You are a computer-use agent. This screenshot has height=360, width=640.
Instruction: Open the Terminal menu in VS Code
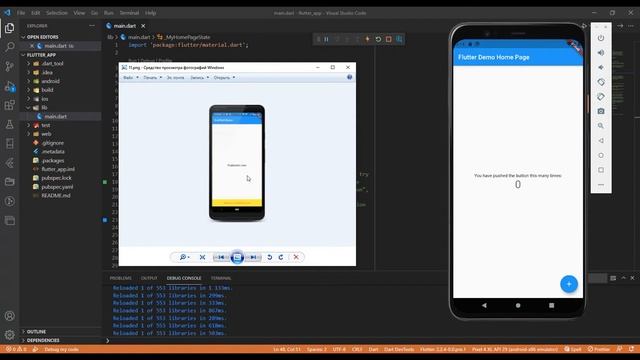click(129, 13)
